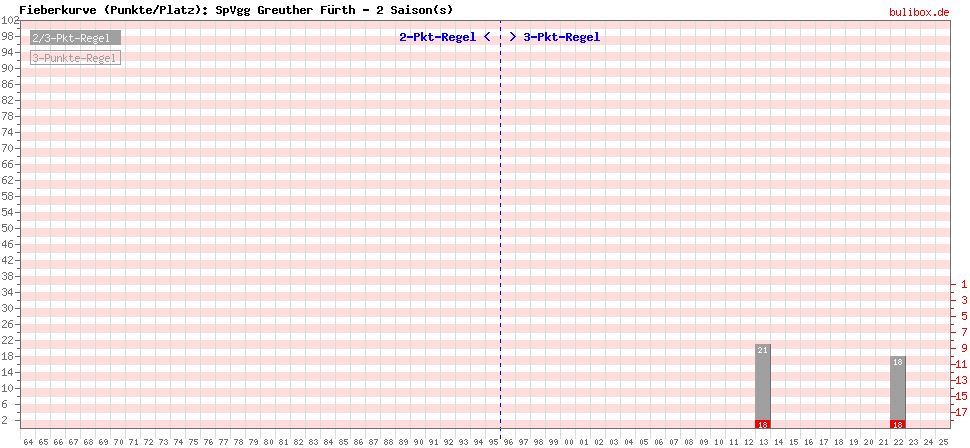Click the red rank 18 marker at season 13
Viewport: 970px width, 448px height.
tap(763, 424)
